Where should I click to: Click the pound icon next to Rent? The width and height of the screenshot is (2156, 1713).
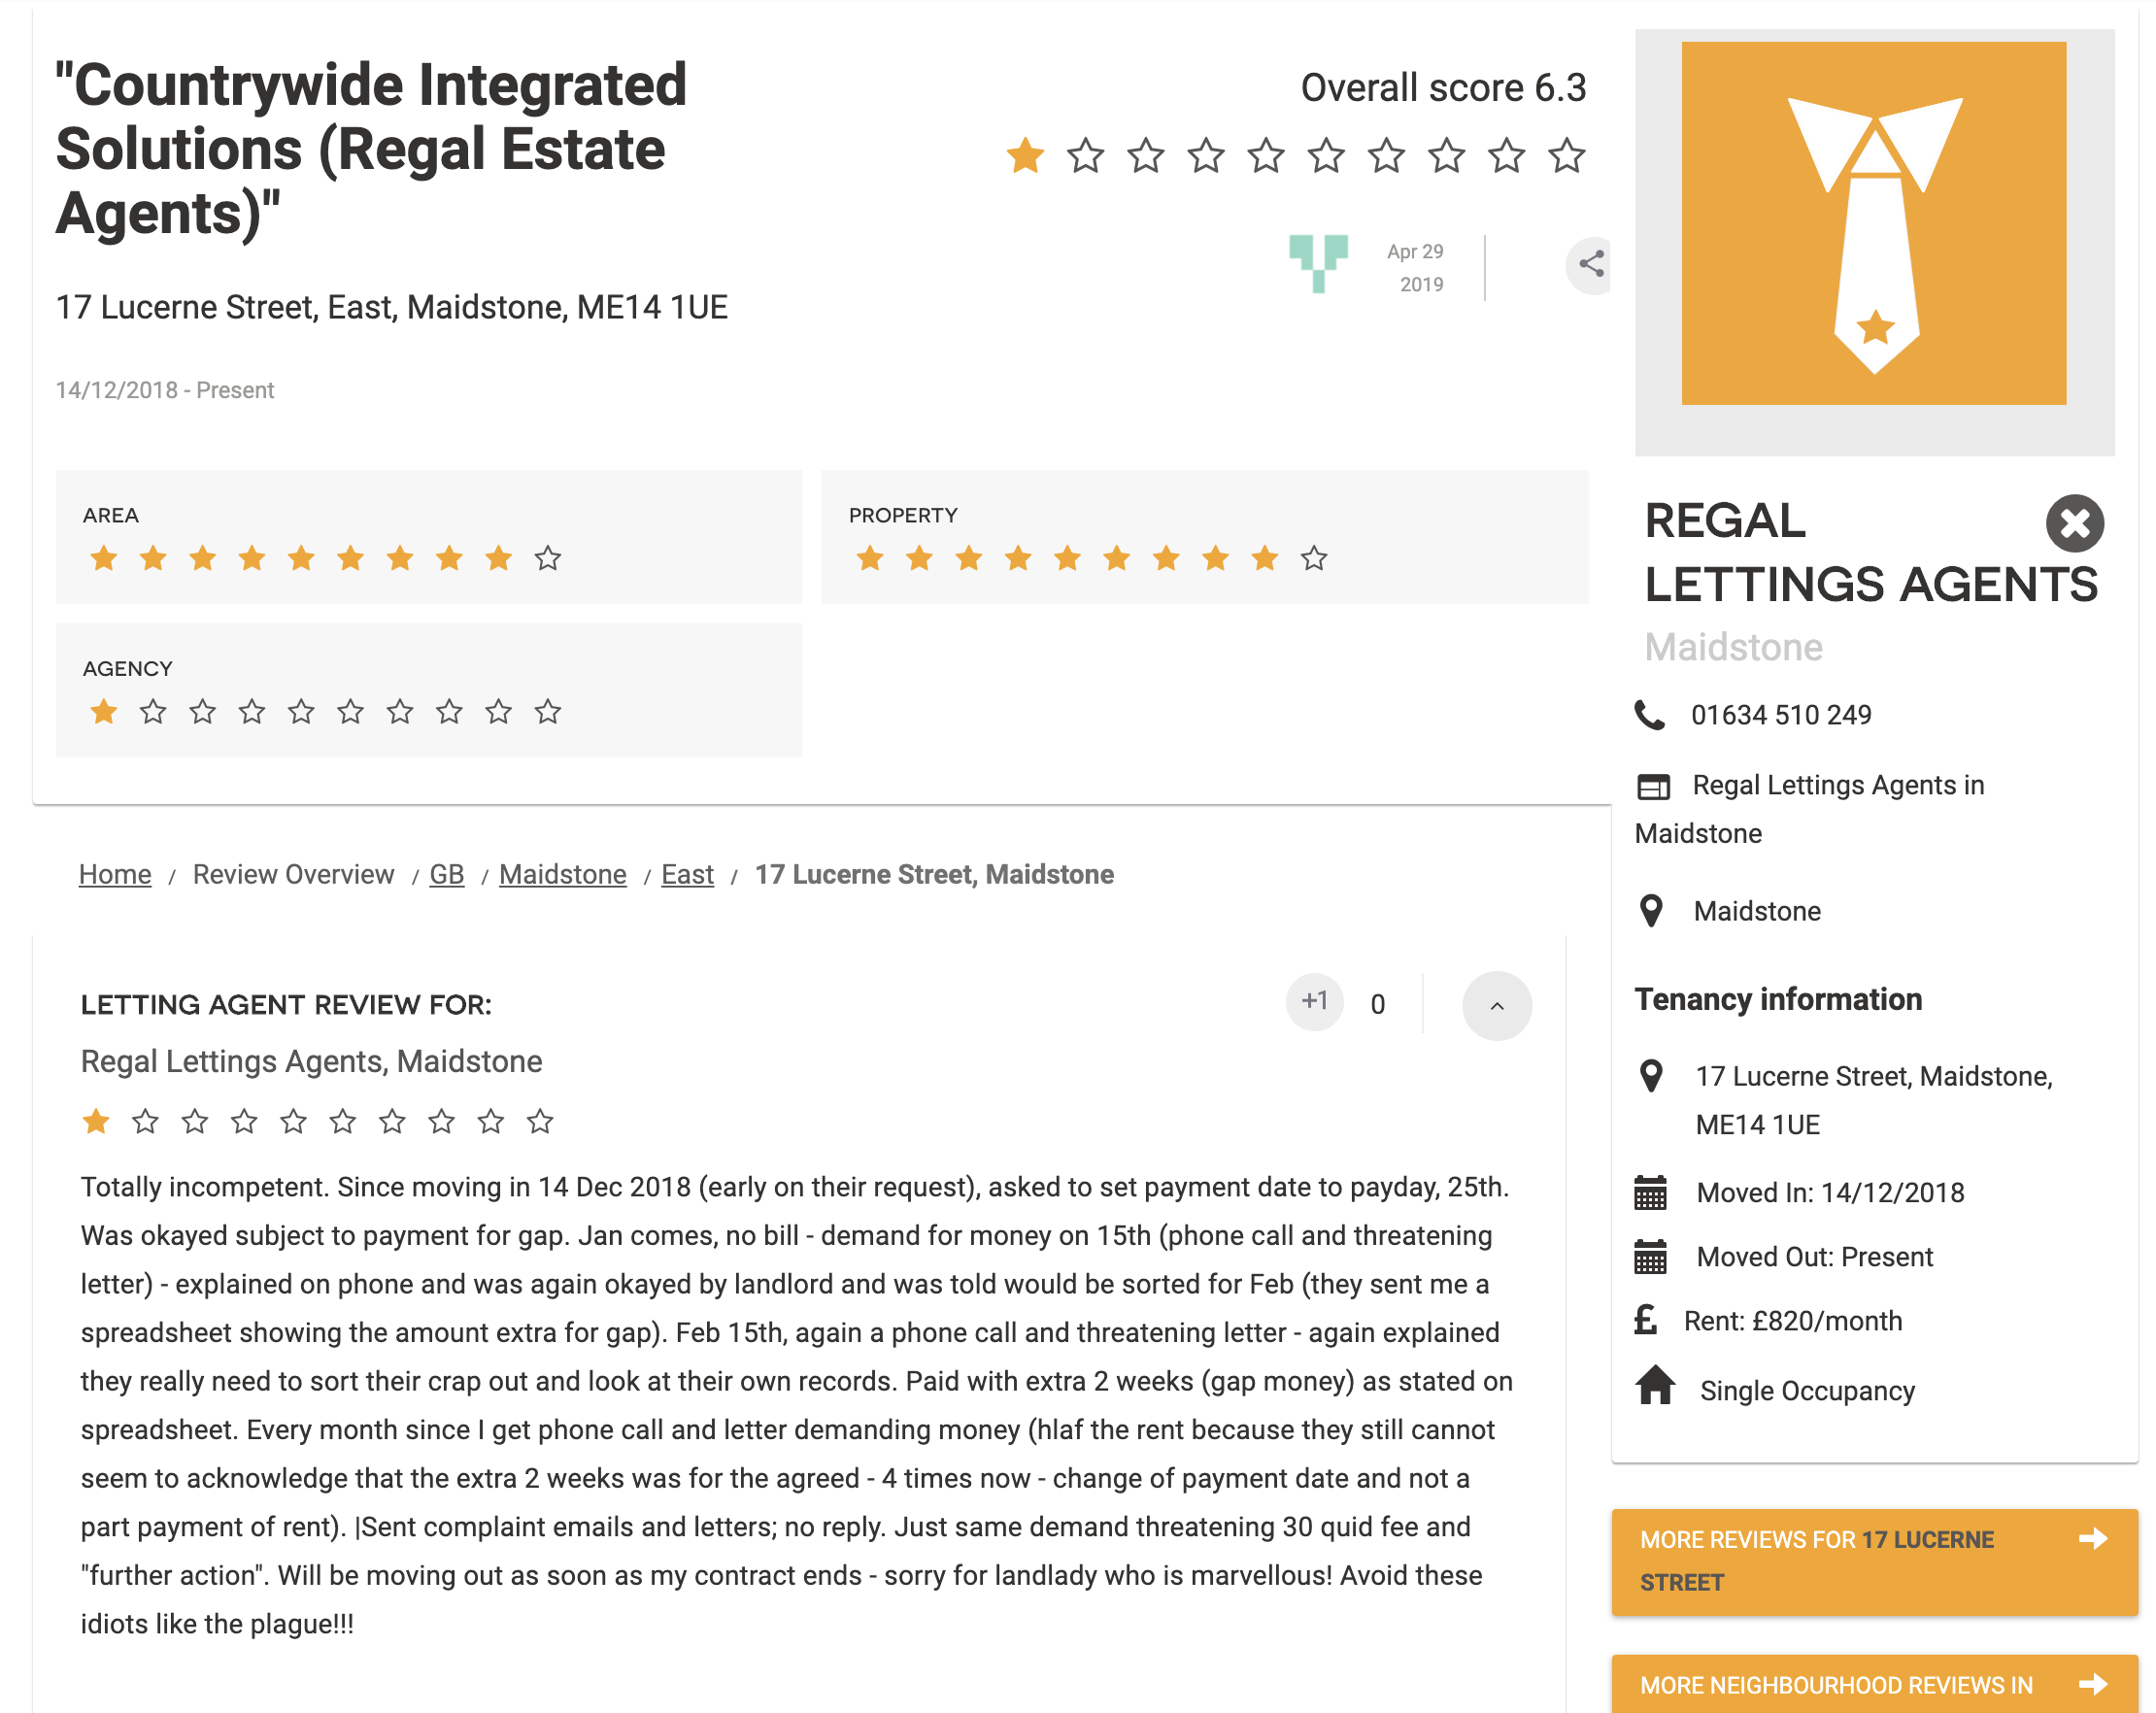pyautogui.click(x=1646, y=1320)
